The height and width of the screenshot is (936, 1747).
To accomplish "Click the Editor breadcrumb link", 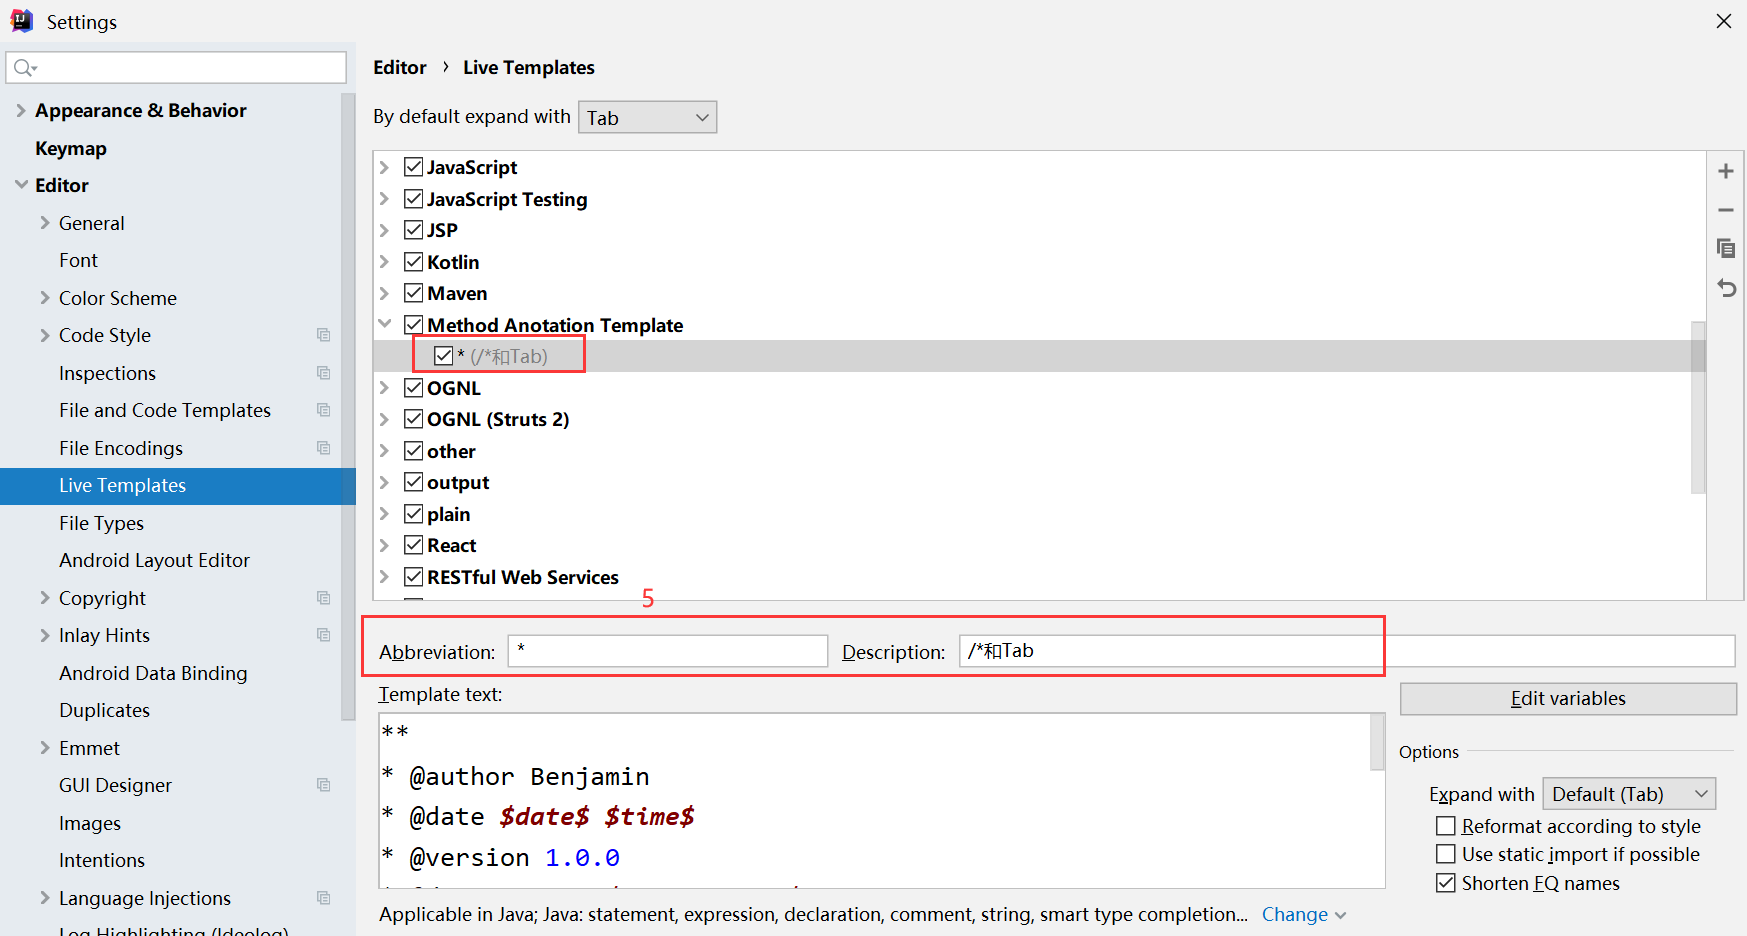I will [x=400, y=67].
